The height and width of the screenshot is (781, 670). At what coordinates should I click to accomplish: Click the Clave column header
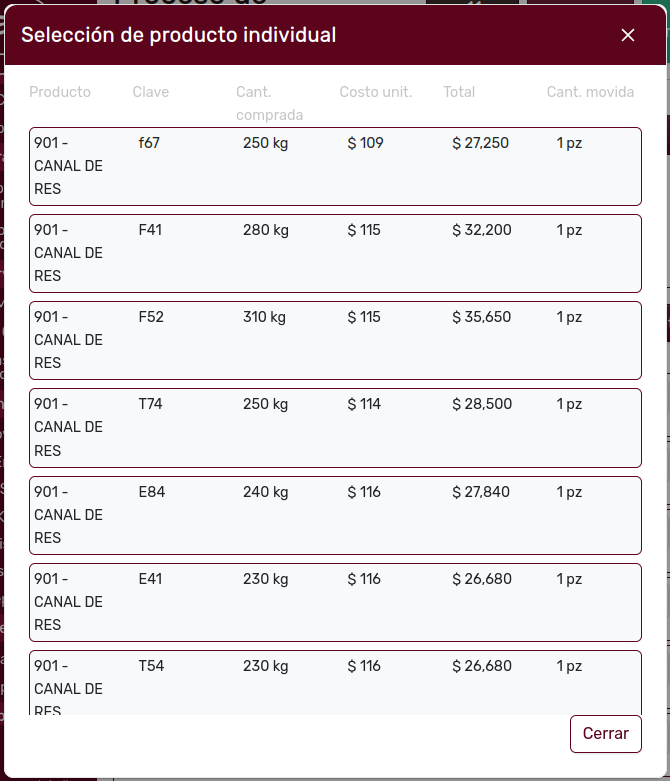151,92
